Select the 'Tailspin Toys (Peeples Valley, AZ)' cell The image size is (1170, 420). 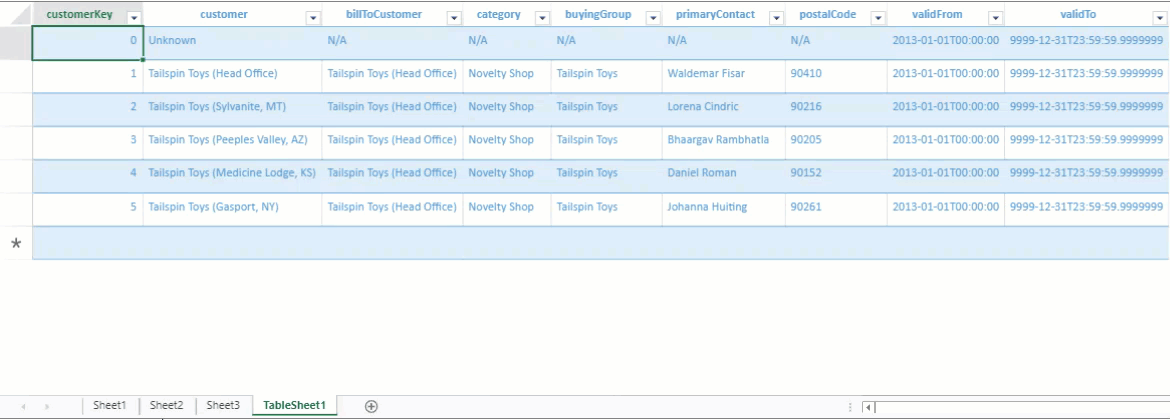(232, 140)
